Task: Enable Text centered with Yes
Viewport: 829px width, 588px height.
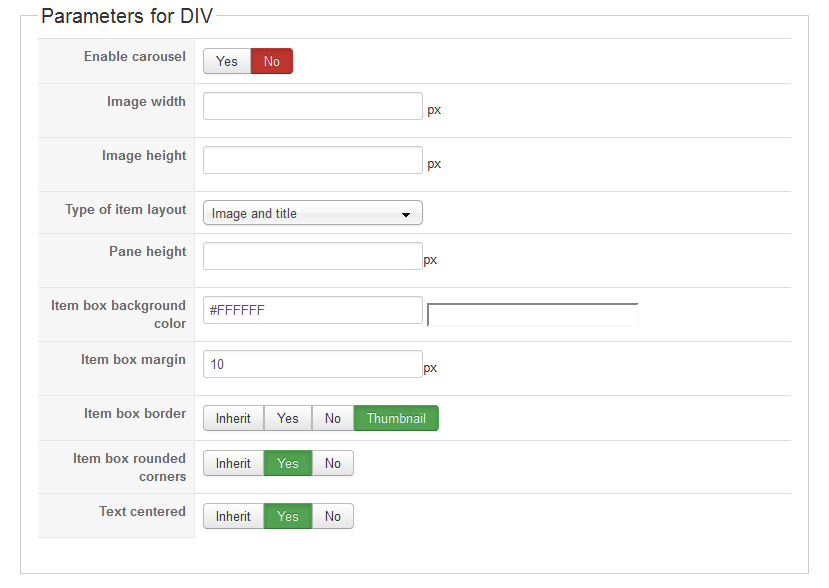Action: click(288, 516)
